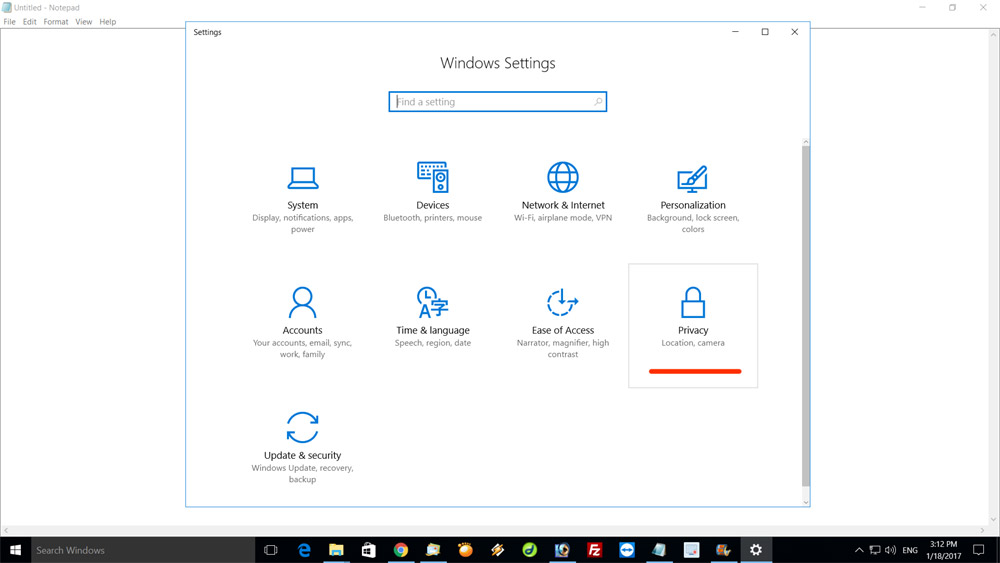Image resolution: width=1000 pixels, height=563 pixels.
Task: Click "Windows Update, recovery, backup" description
Action: 302,474
